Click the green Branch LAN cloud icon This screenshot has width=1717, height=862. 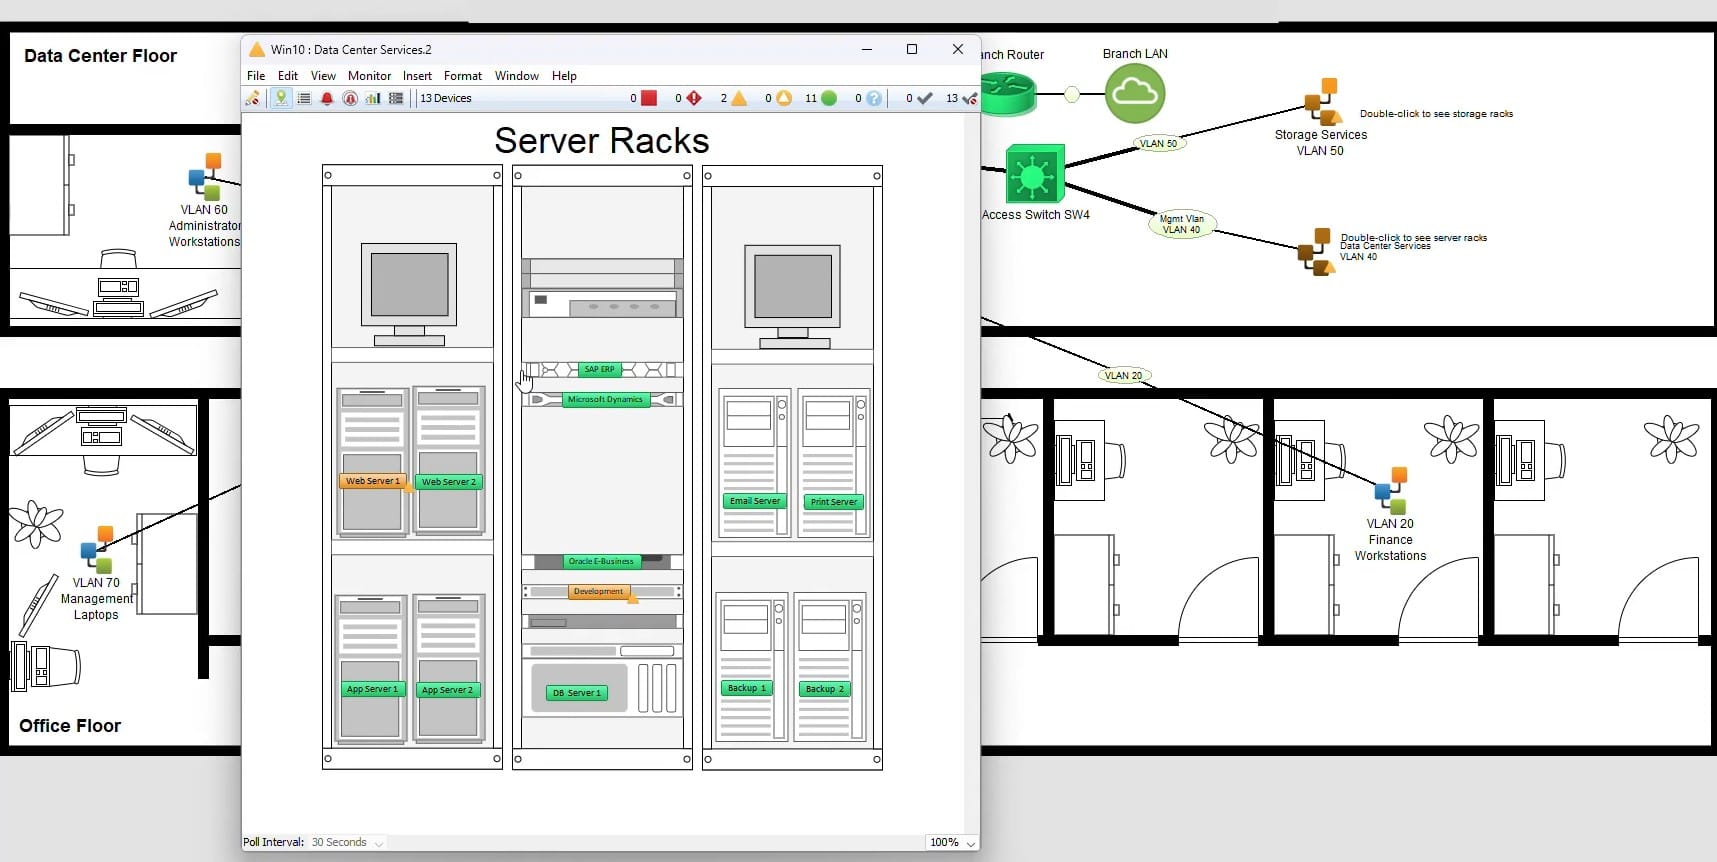(x=1135, y=94)
